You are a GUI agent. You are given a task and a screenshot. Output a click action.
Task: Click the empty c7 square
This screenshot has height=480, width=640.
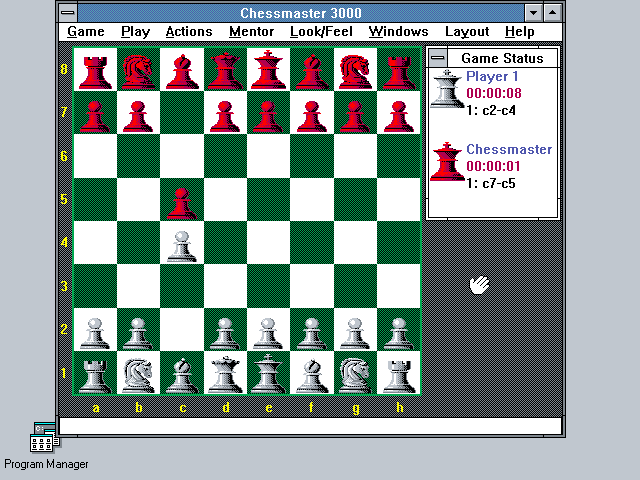(182, 113)
